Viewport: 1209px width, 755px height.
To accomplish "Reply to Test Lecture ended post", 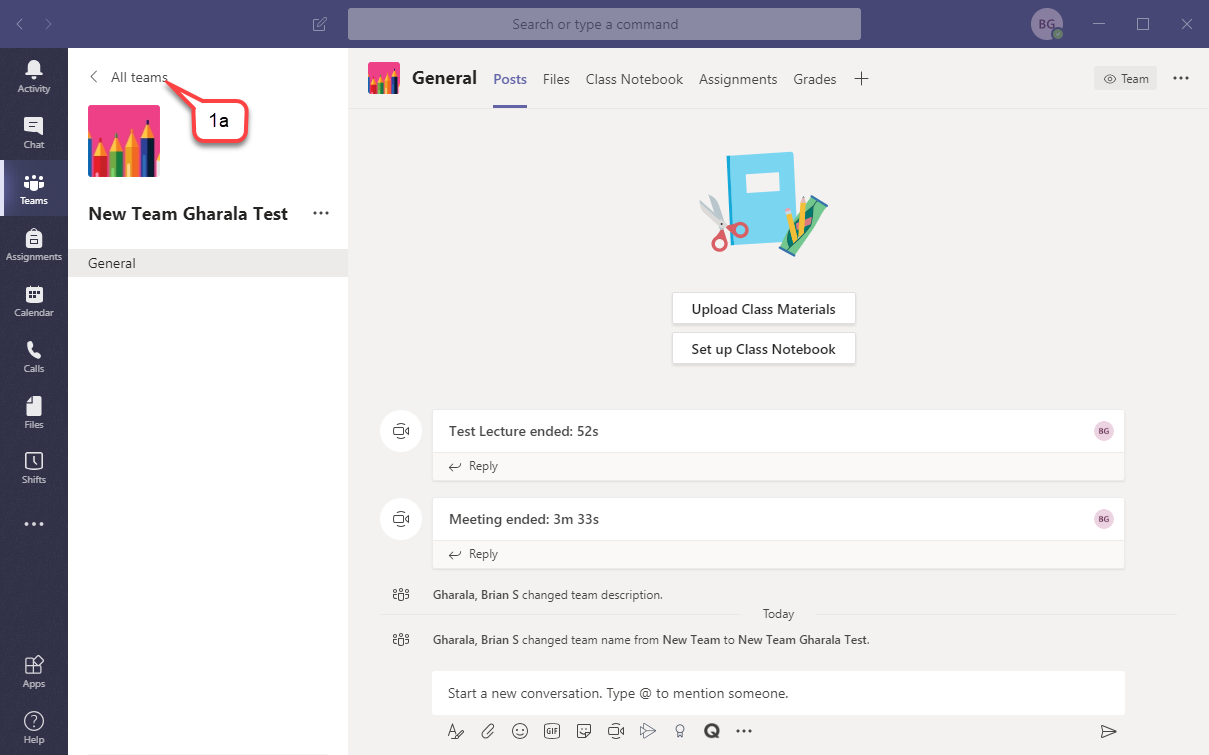I will (x=474, y=466).
